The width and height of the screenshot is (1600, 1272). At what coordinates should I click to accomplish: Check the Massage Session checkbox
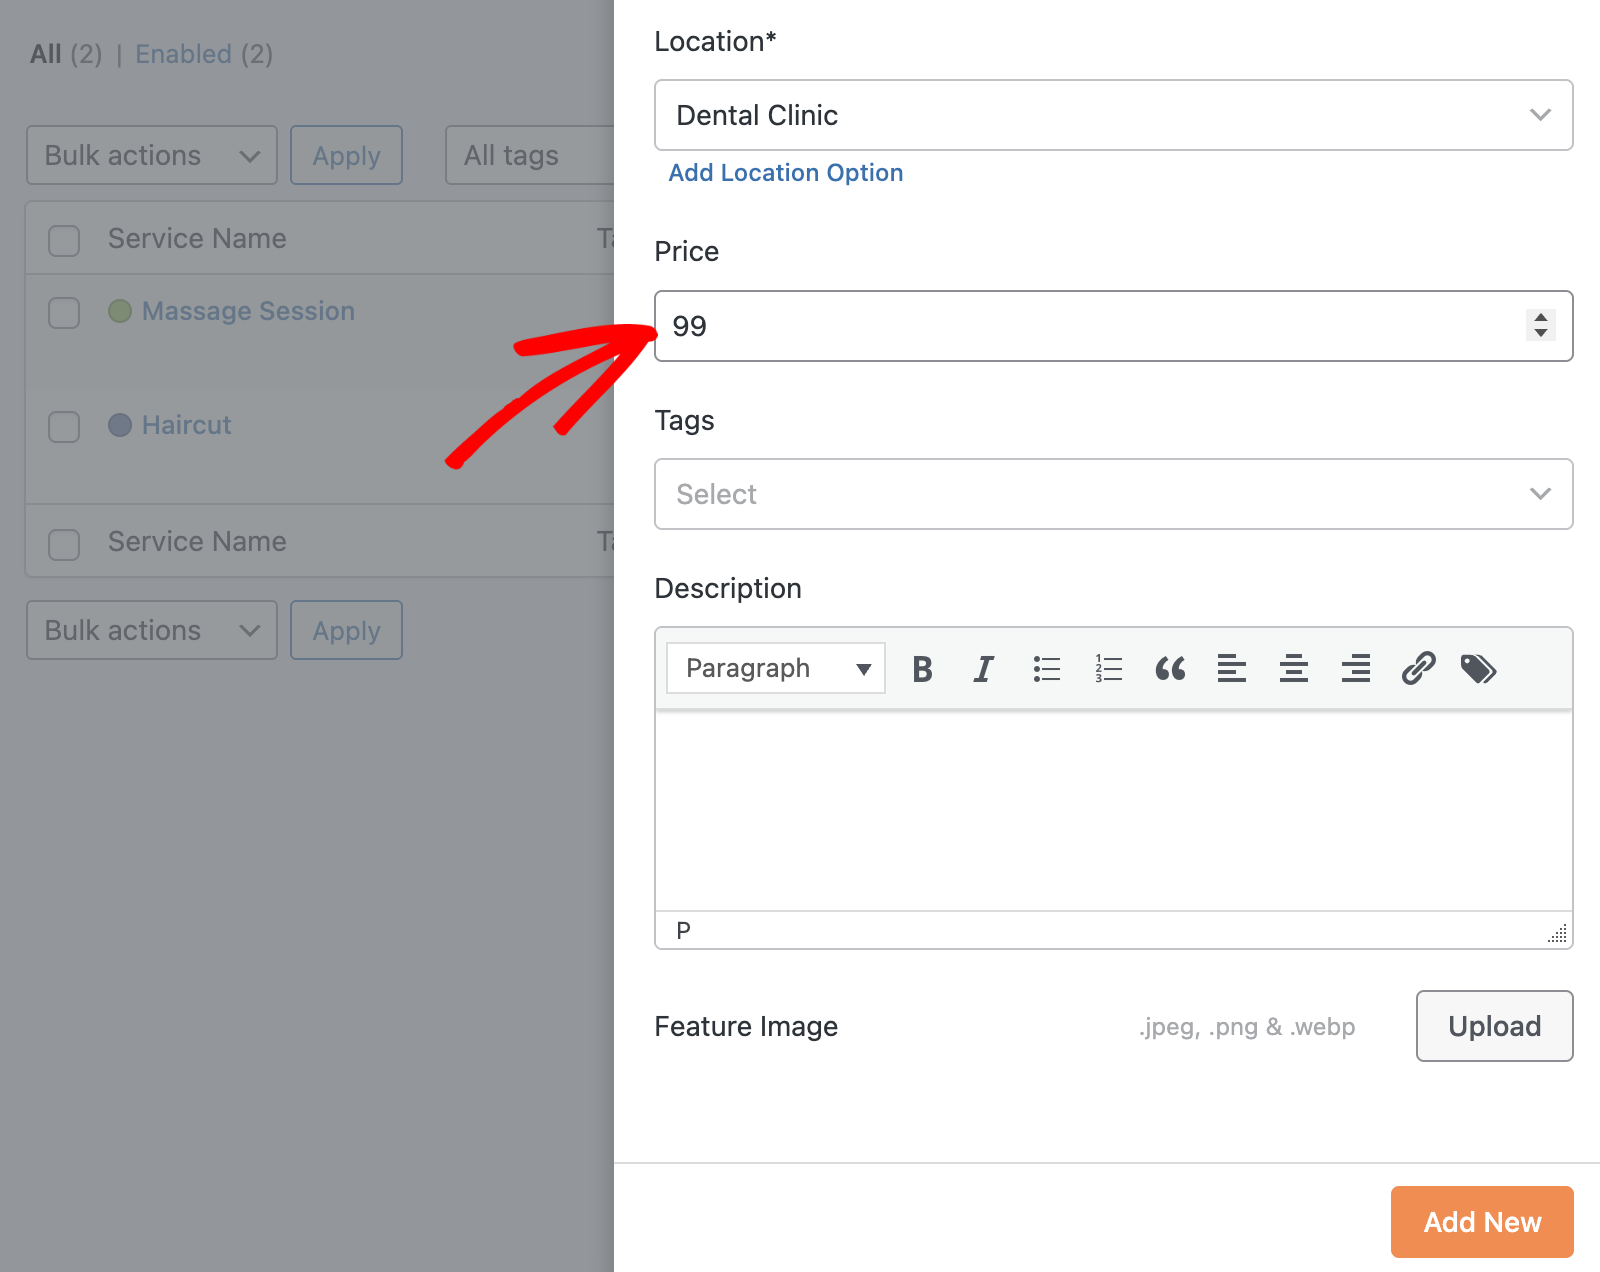[x=64, y=312]
